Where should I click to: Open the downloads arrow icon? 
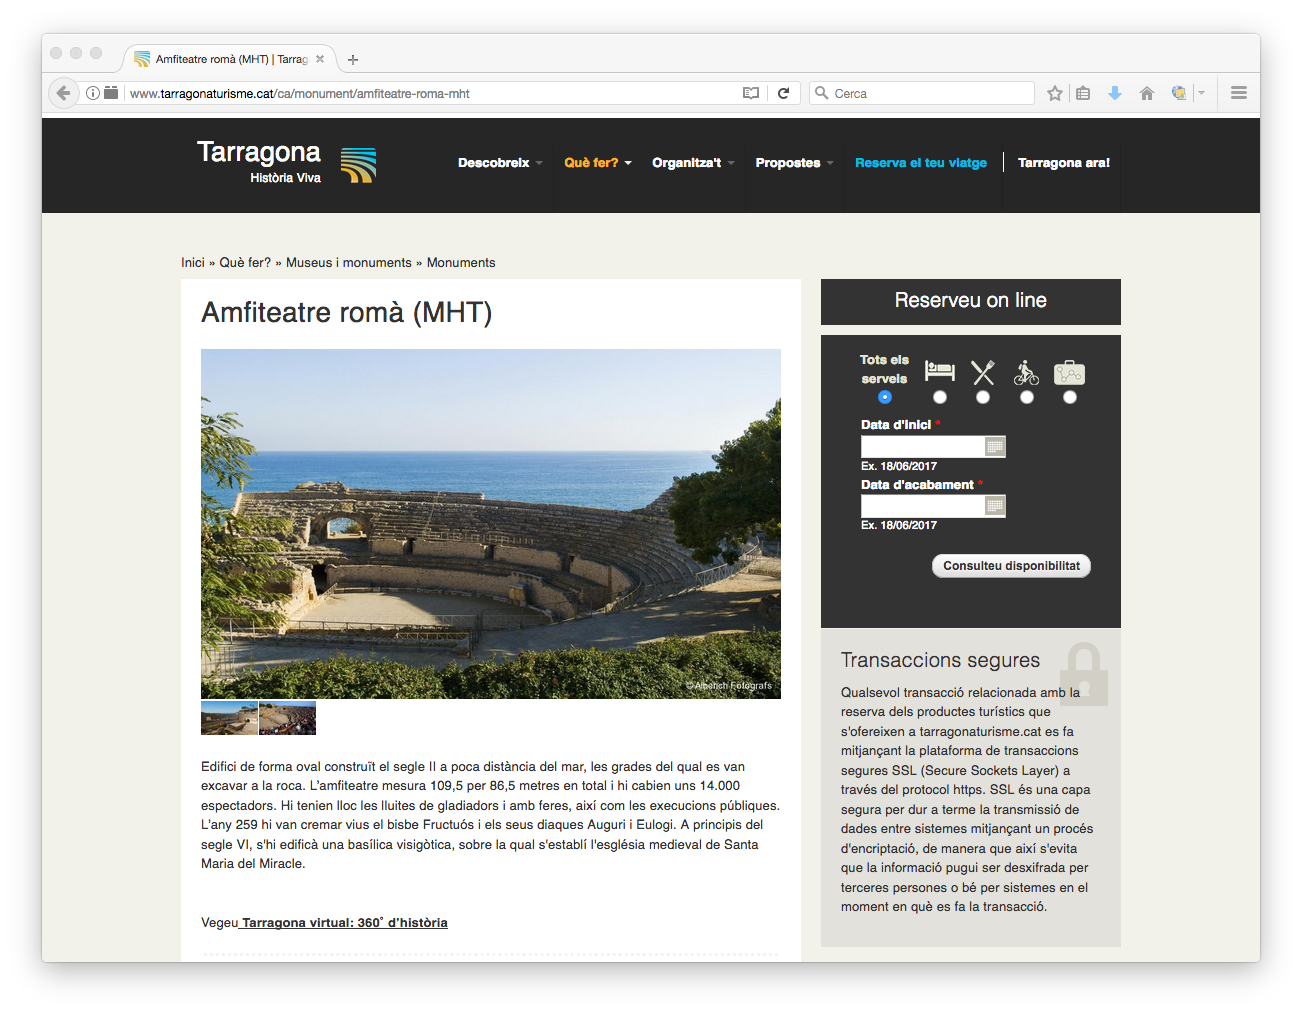coord(1115,93)
